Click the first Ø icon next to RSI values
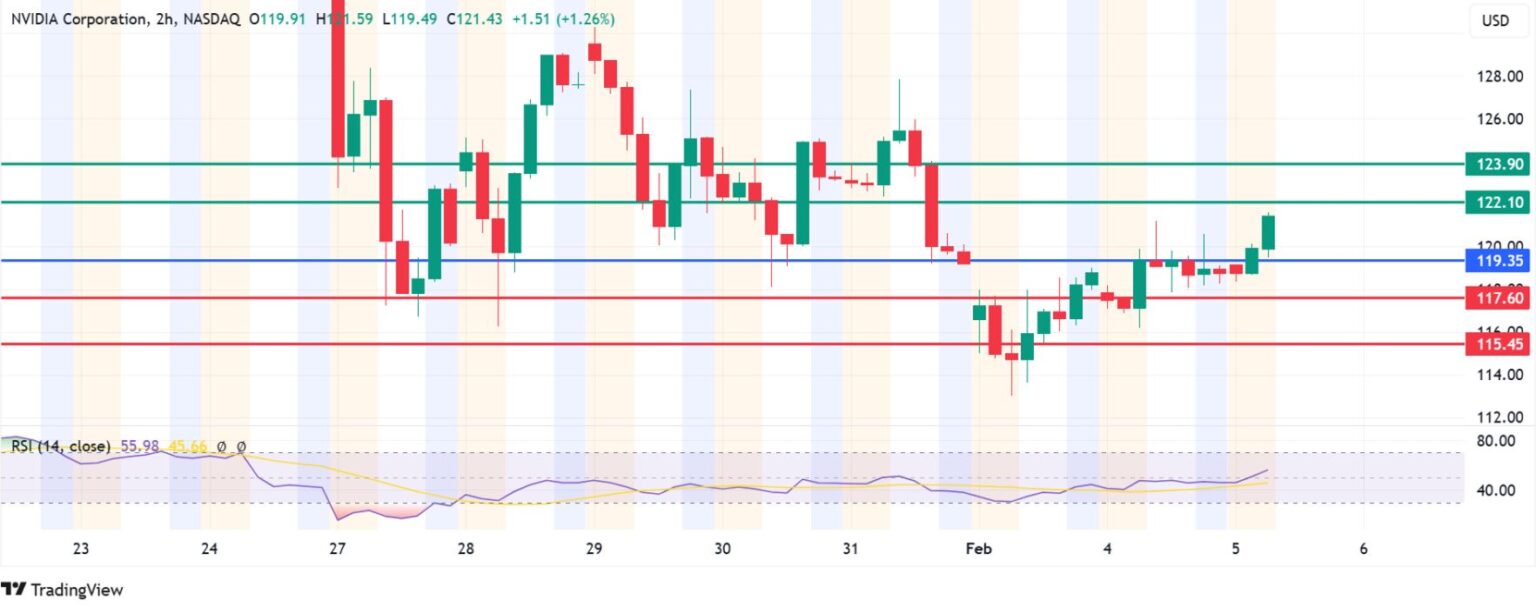Image resolution: width=1536 pixels, height=607 pixels. click(x=221, y=447)
